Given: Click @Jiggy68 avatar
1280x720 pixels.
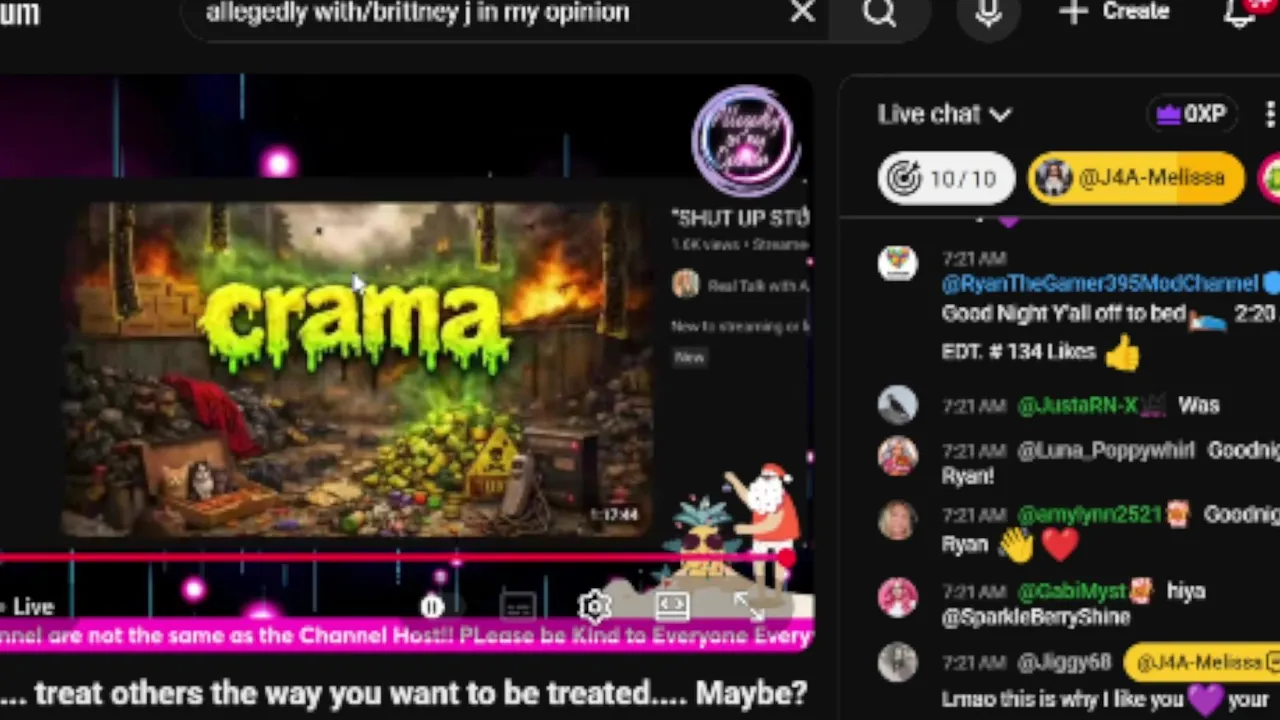Looking at the screenshot, I should tap(898, 663).
